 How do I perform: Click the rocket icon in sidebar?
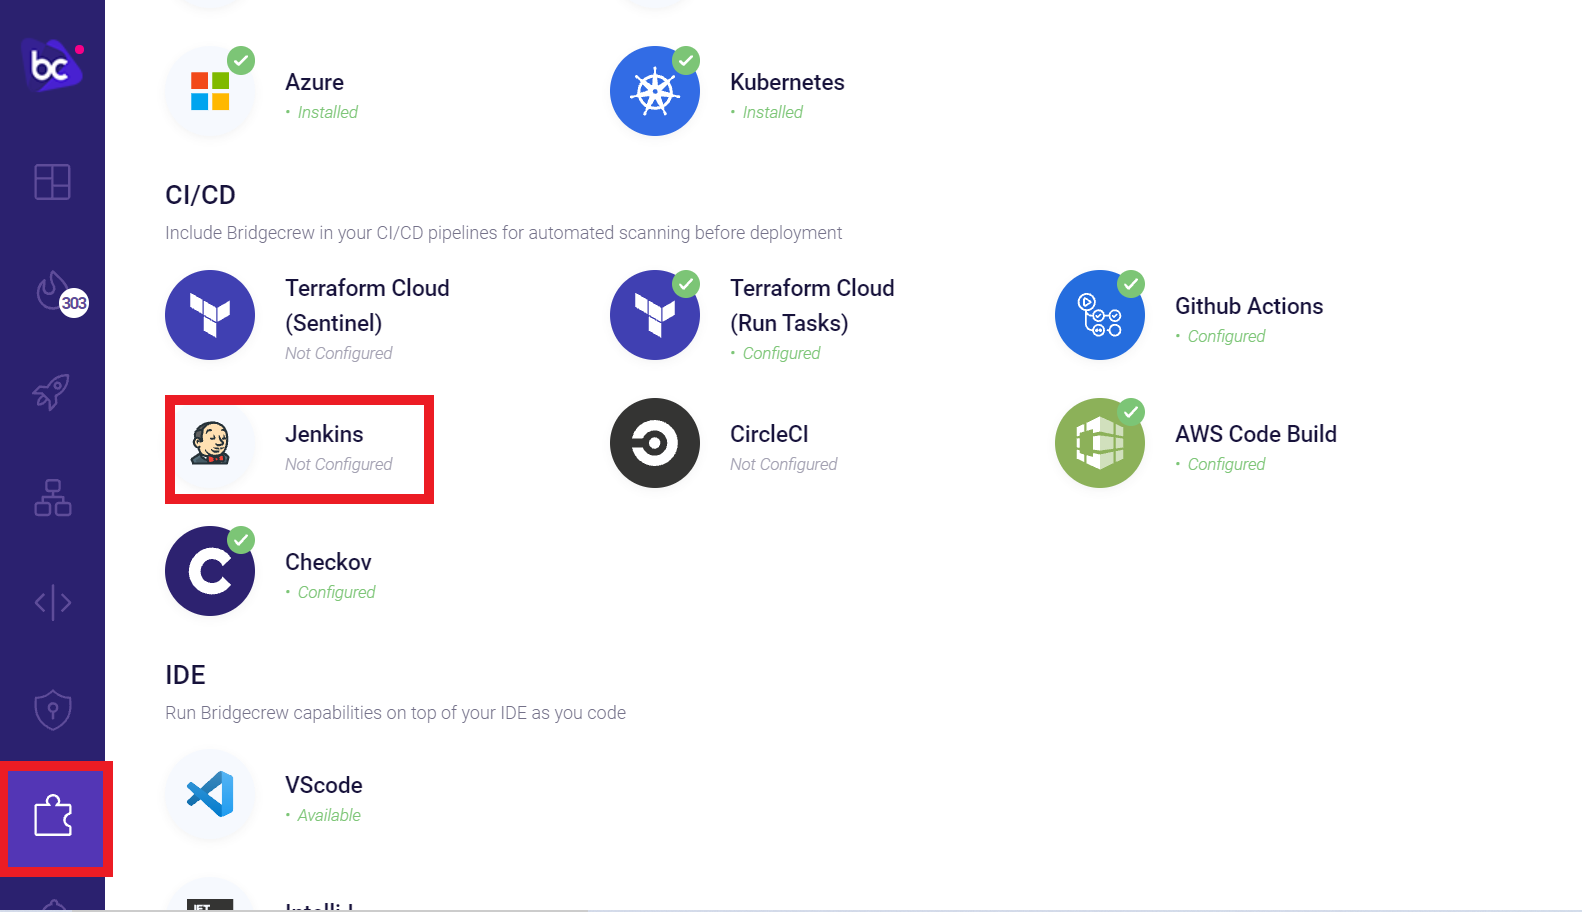click(x=52, y=392)
